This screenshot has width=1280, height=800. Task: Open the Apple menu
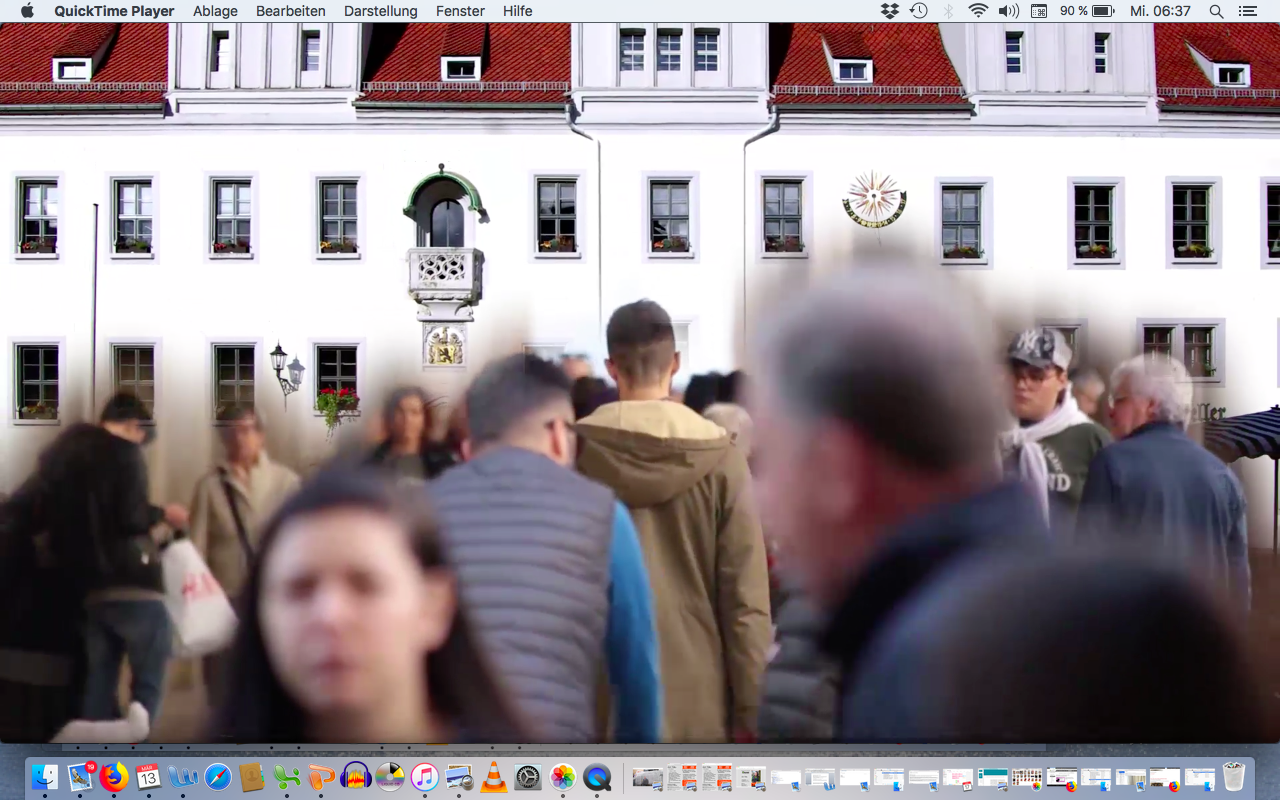tap(27, 11)
